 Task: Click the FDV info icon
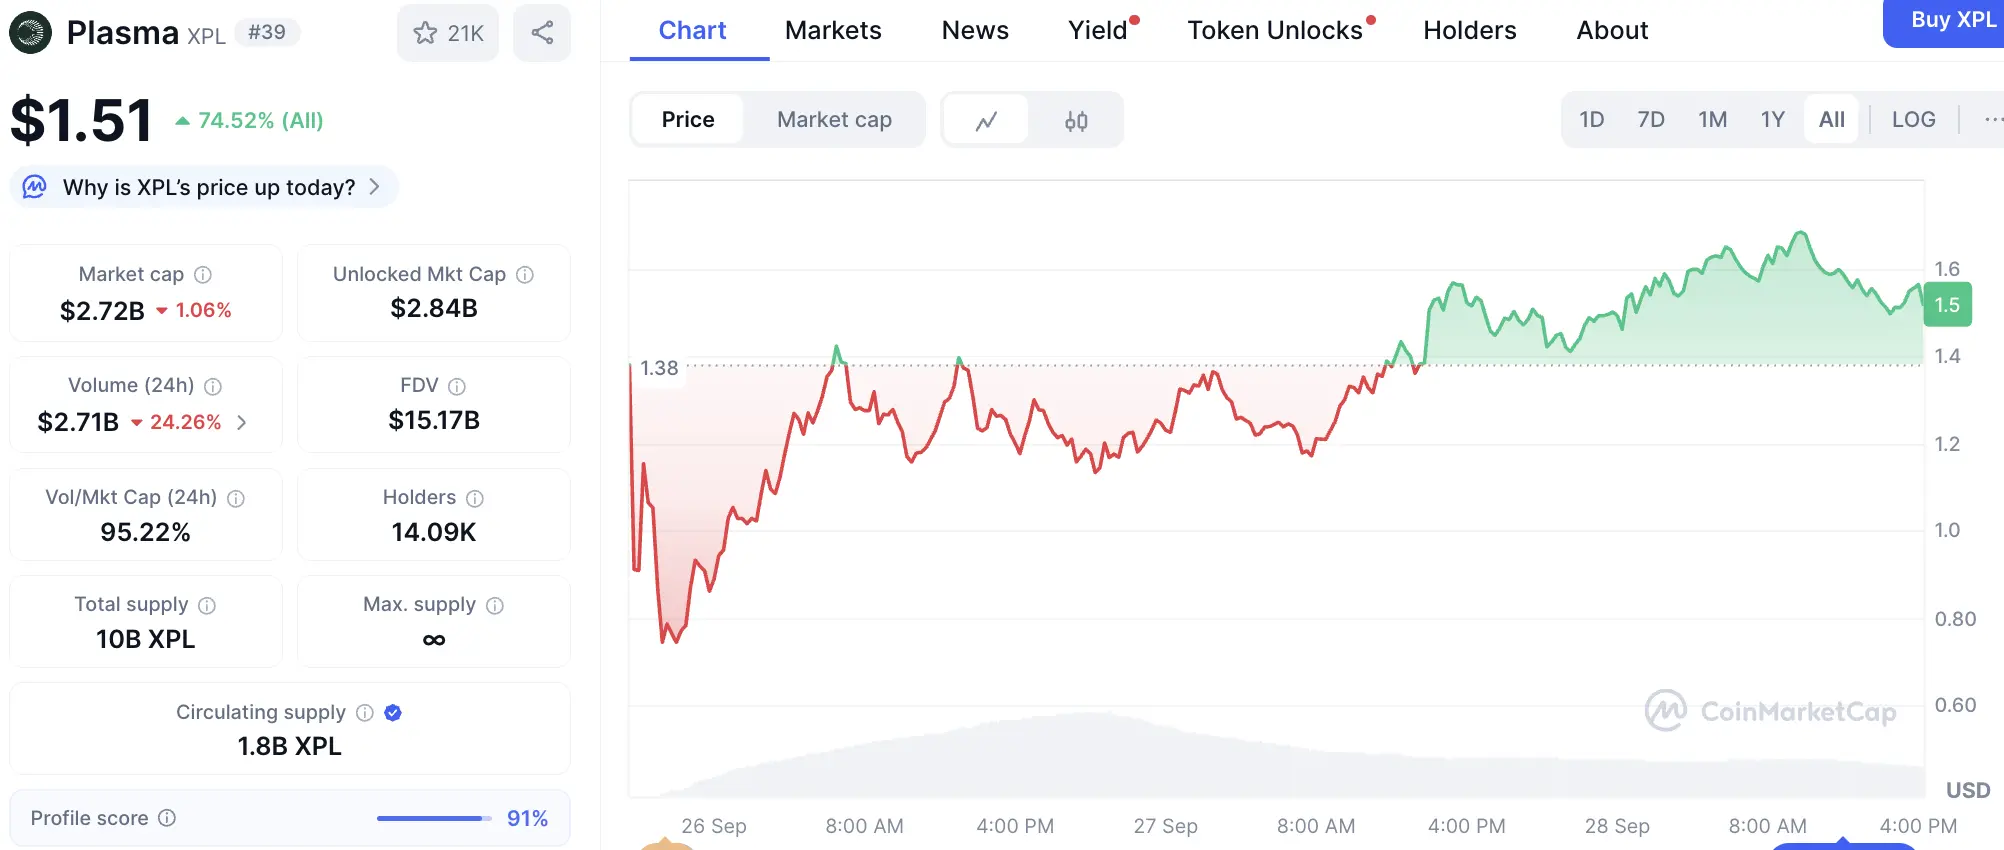pyautogui.click(x=457, y=386)
